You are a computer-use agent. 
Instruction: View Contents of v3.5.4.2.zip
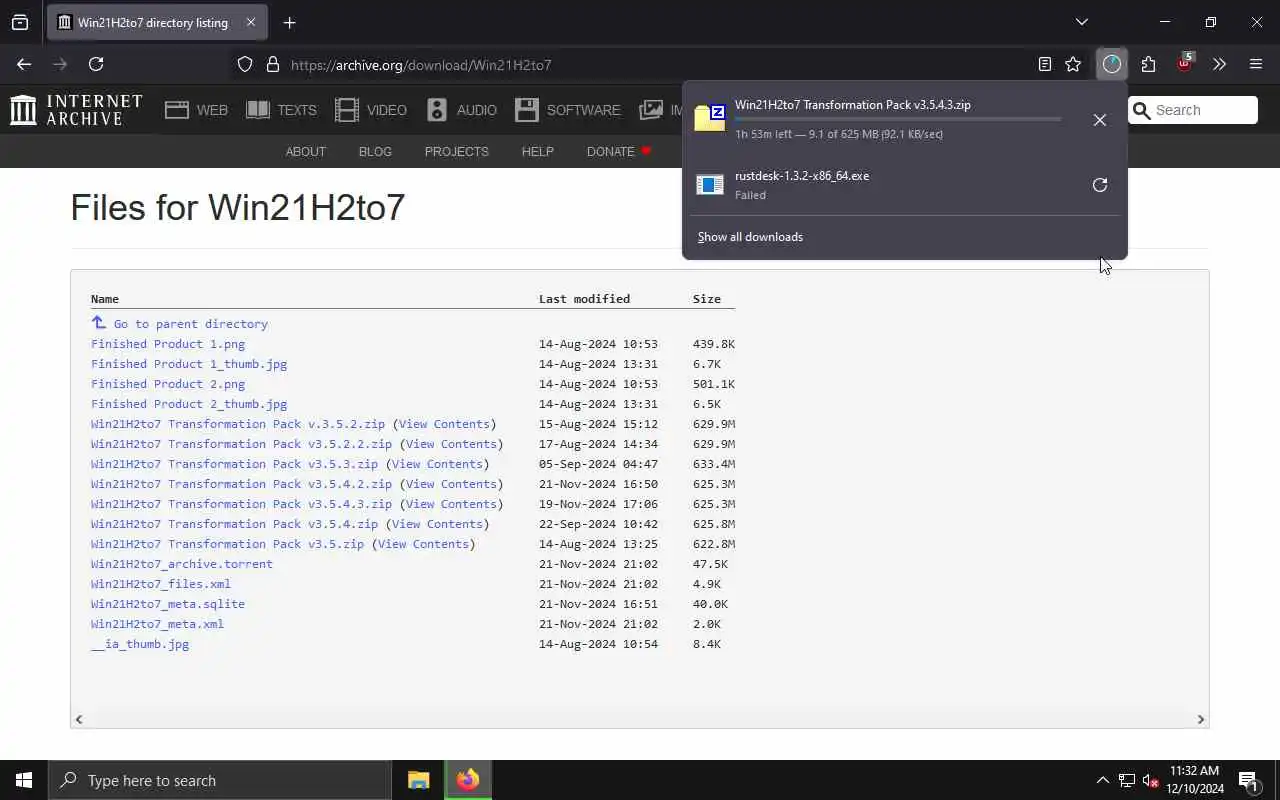[451, 484]
